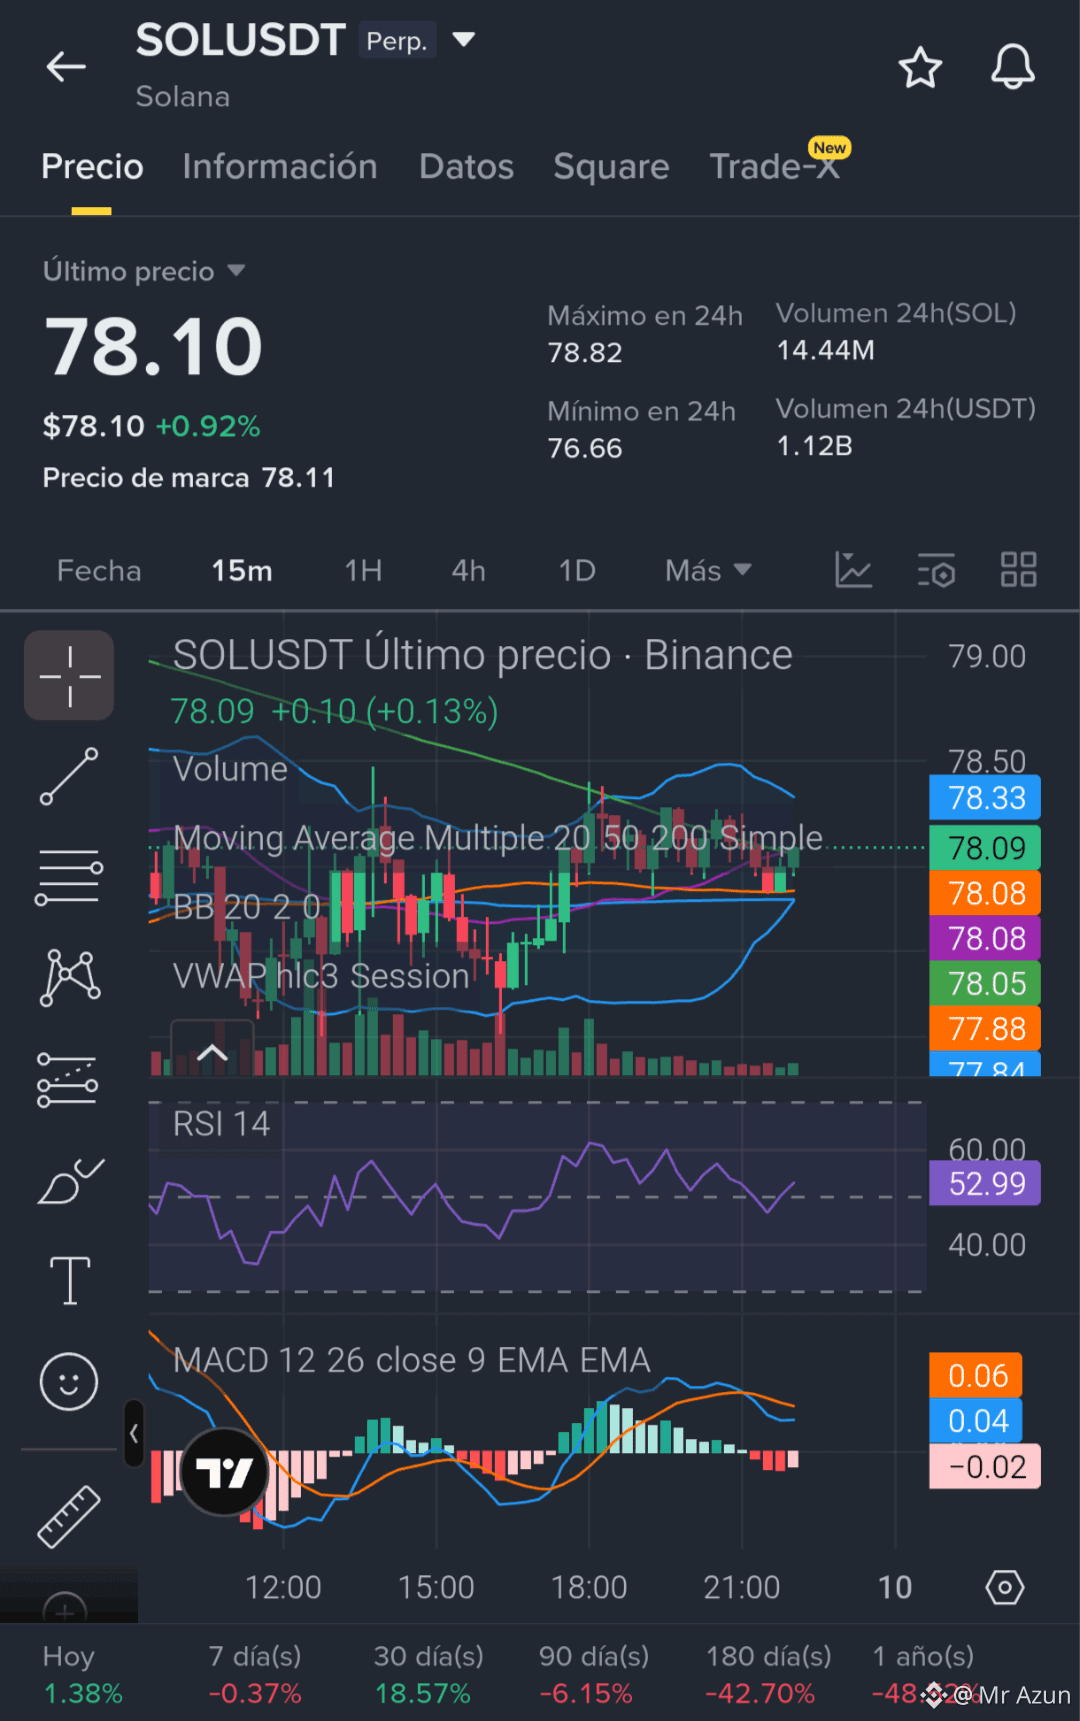
Task: Open the Trade-X tab
Action: click(775, 166)
